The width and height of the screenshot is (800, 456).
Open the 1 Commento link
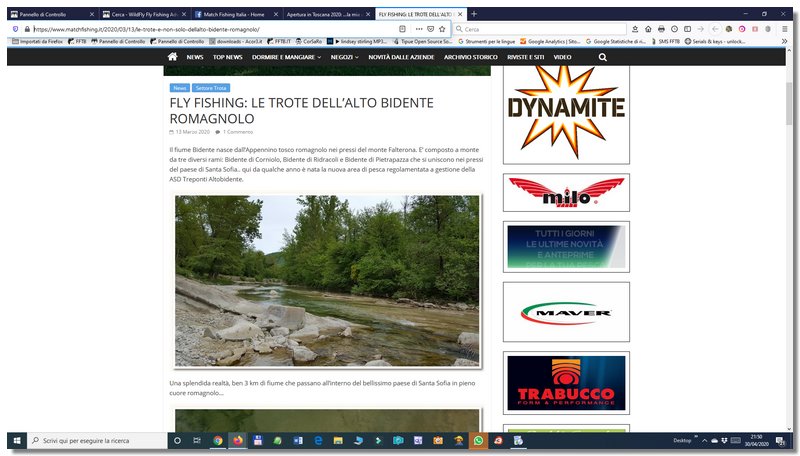coord(238,132)
